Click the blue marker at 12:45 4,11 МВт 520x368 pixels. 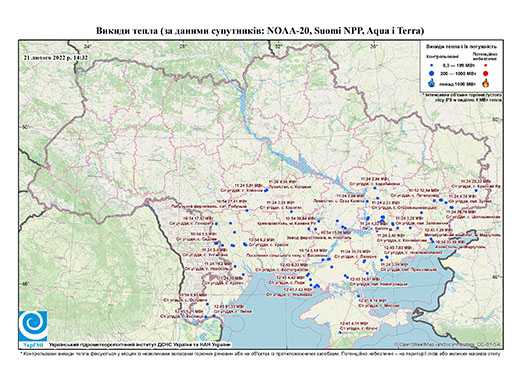340,332
